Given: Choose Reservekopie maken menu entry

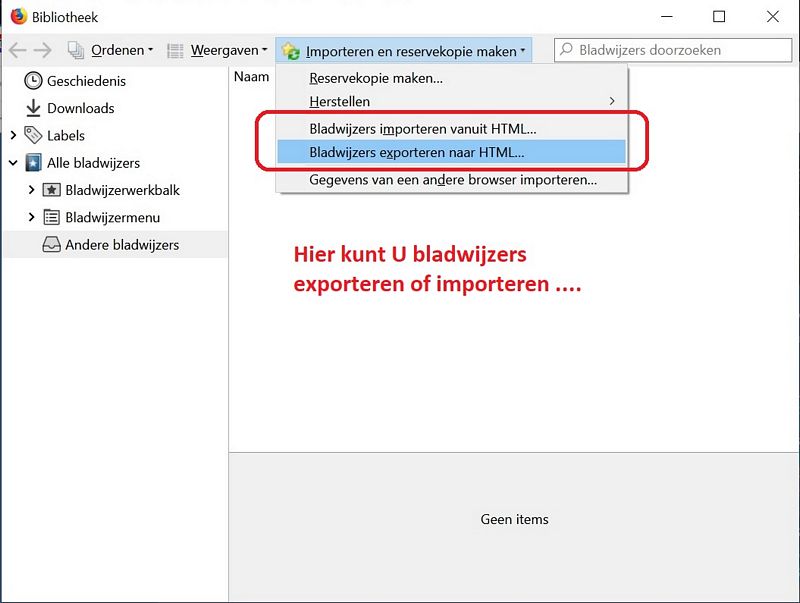Looking at the screenshot, I should (452, 78).
